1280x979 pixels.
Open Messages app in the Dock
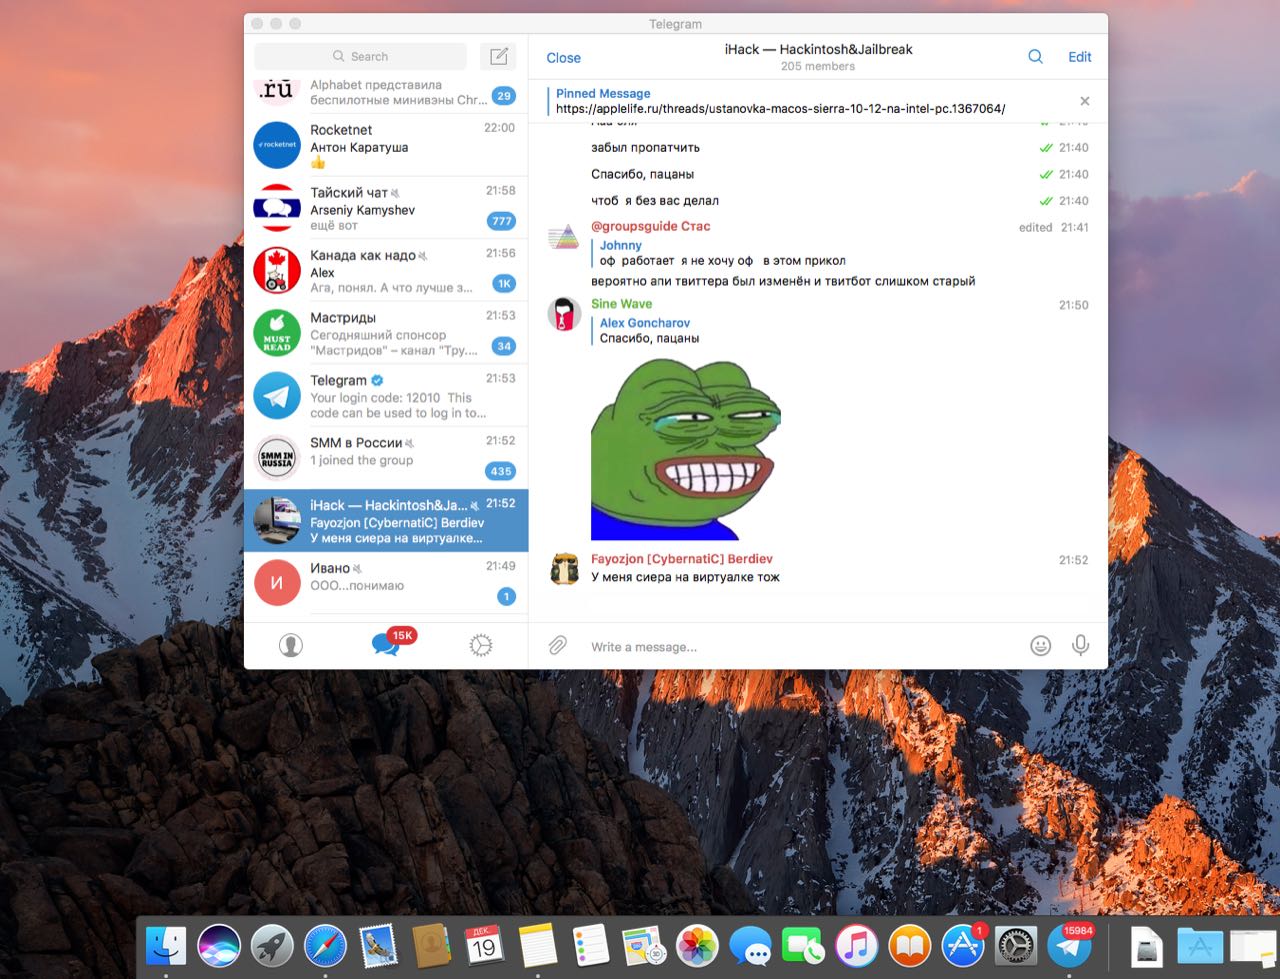751,945
